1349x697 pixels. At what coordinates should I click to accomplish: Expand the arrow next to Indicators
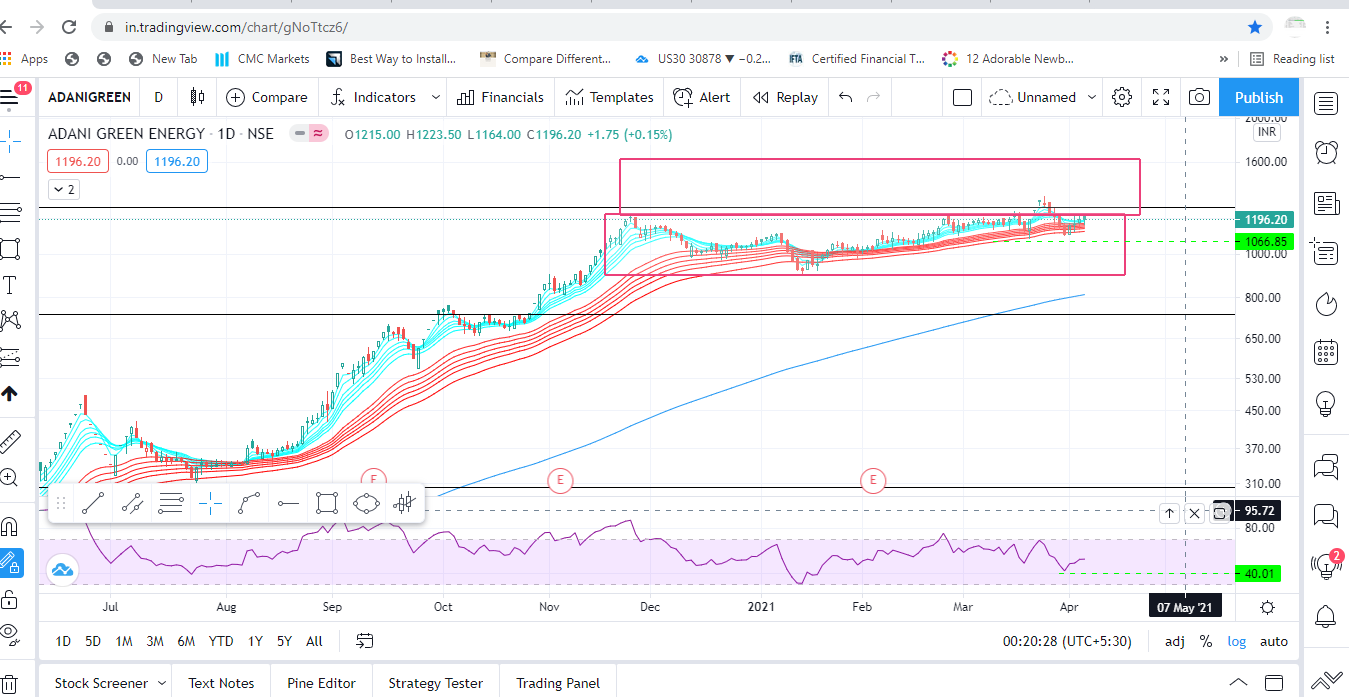pos(435,97)
